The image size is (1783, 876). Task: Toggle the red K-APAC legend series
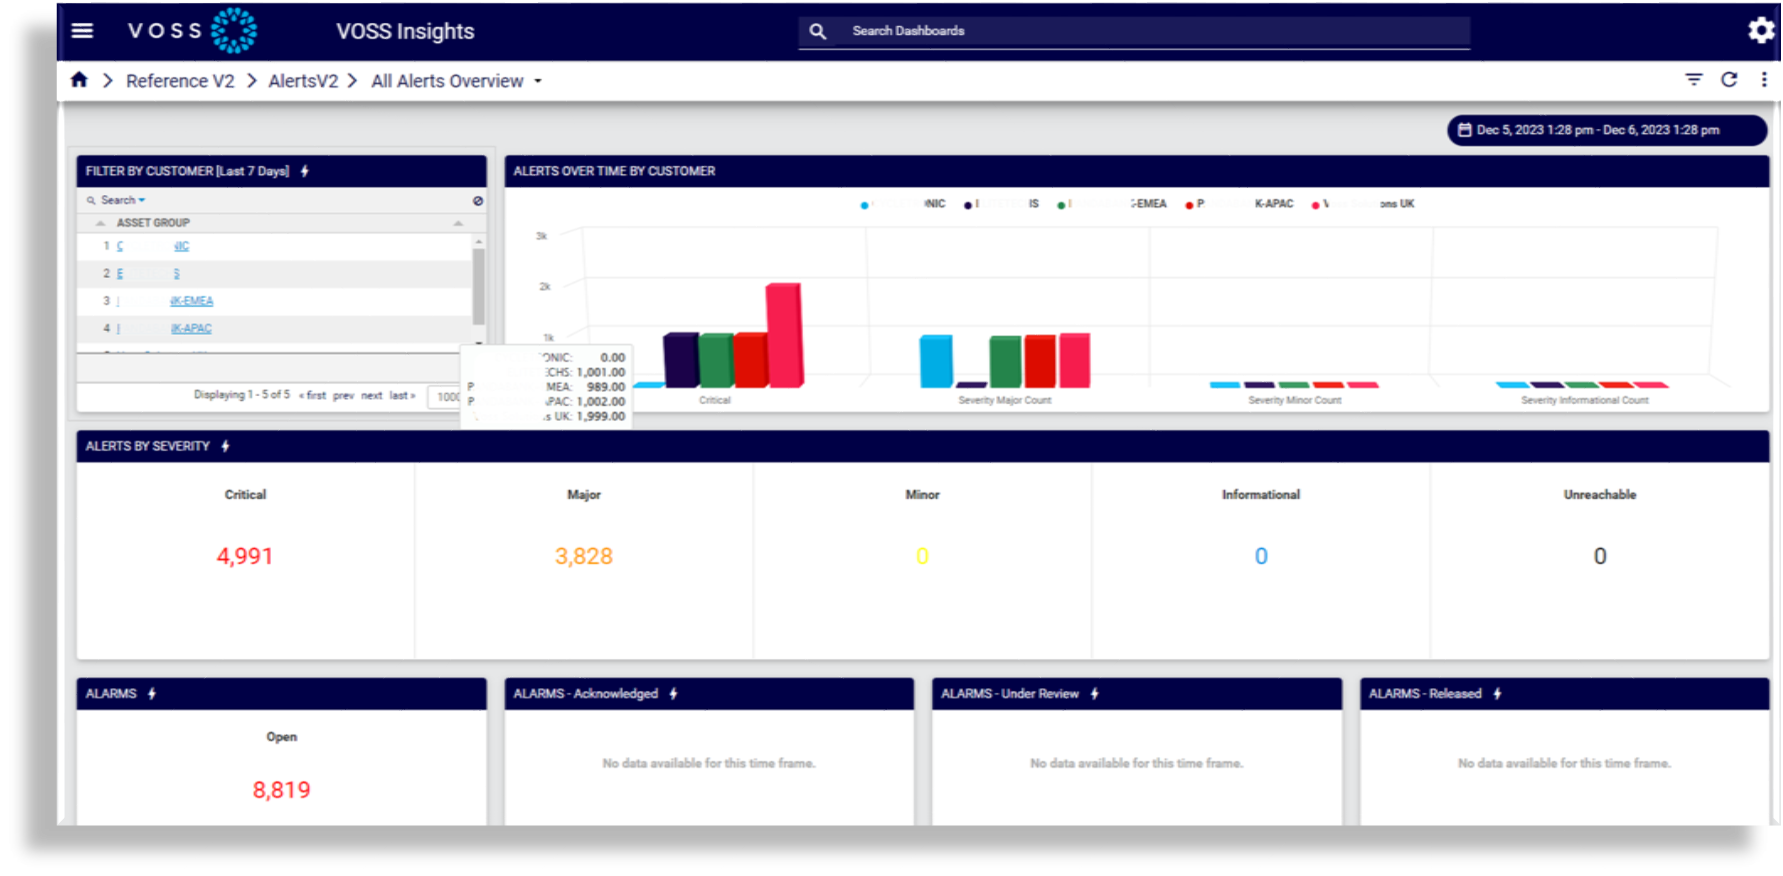[1239, 204]
